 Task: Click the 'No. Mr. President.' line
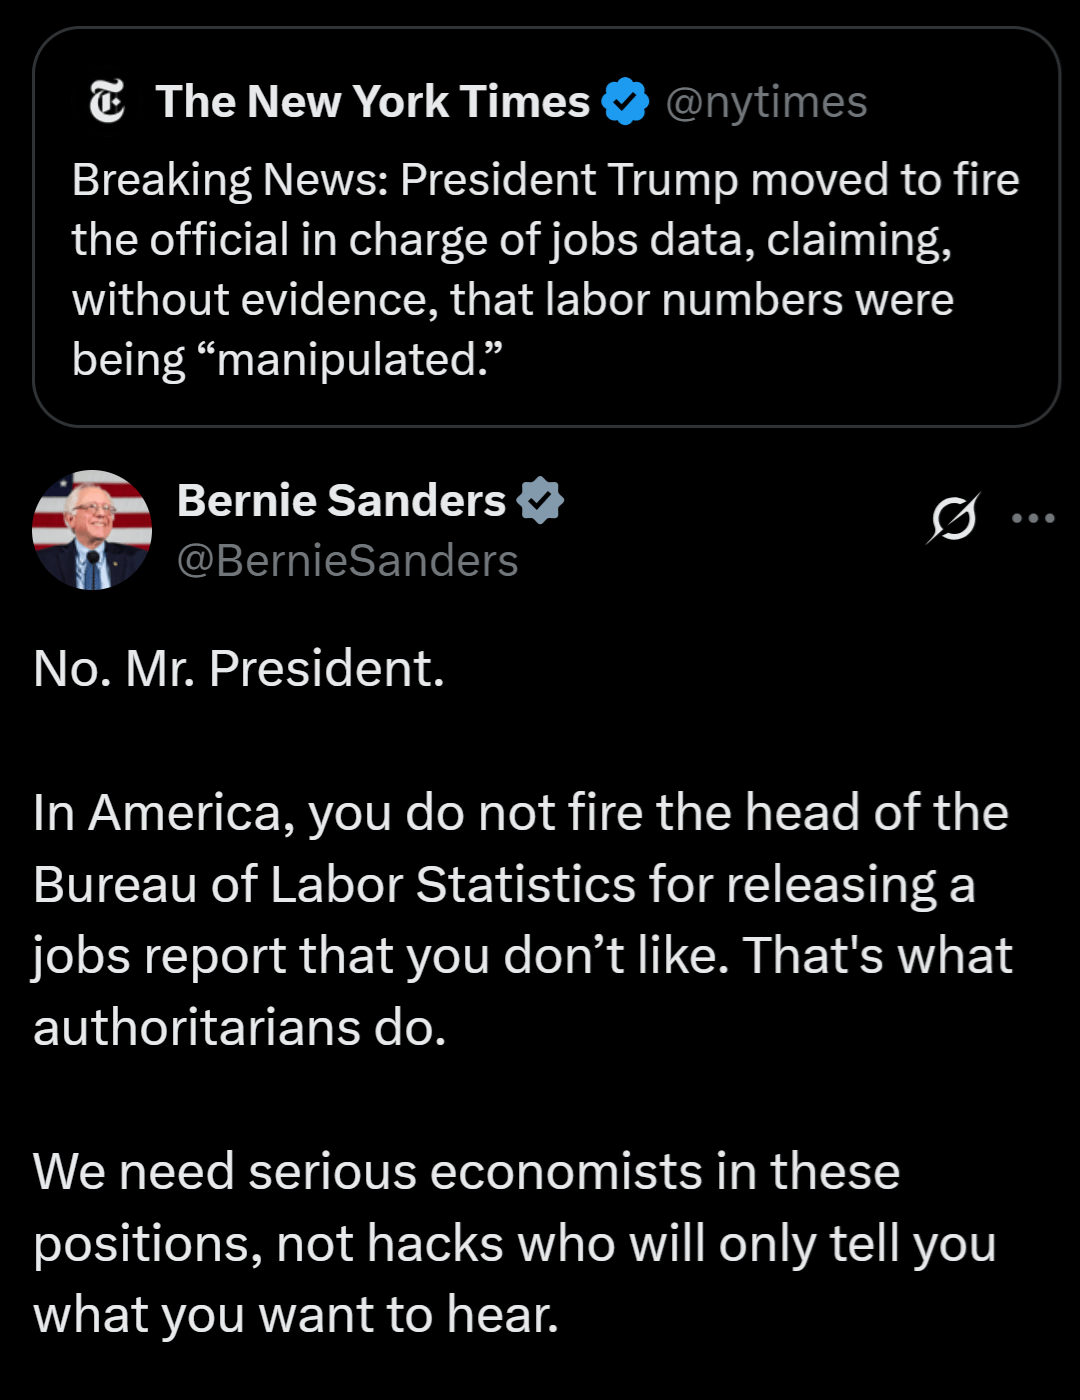tap(239, 668)
